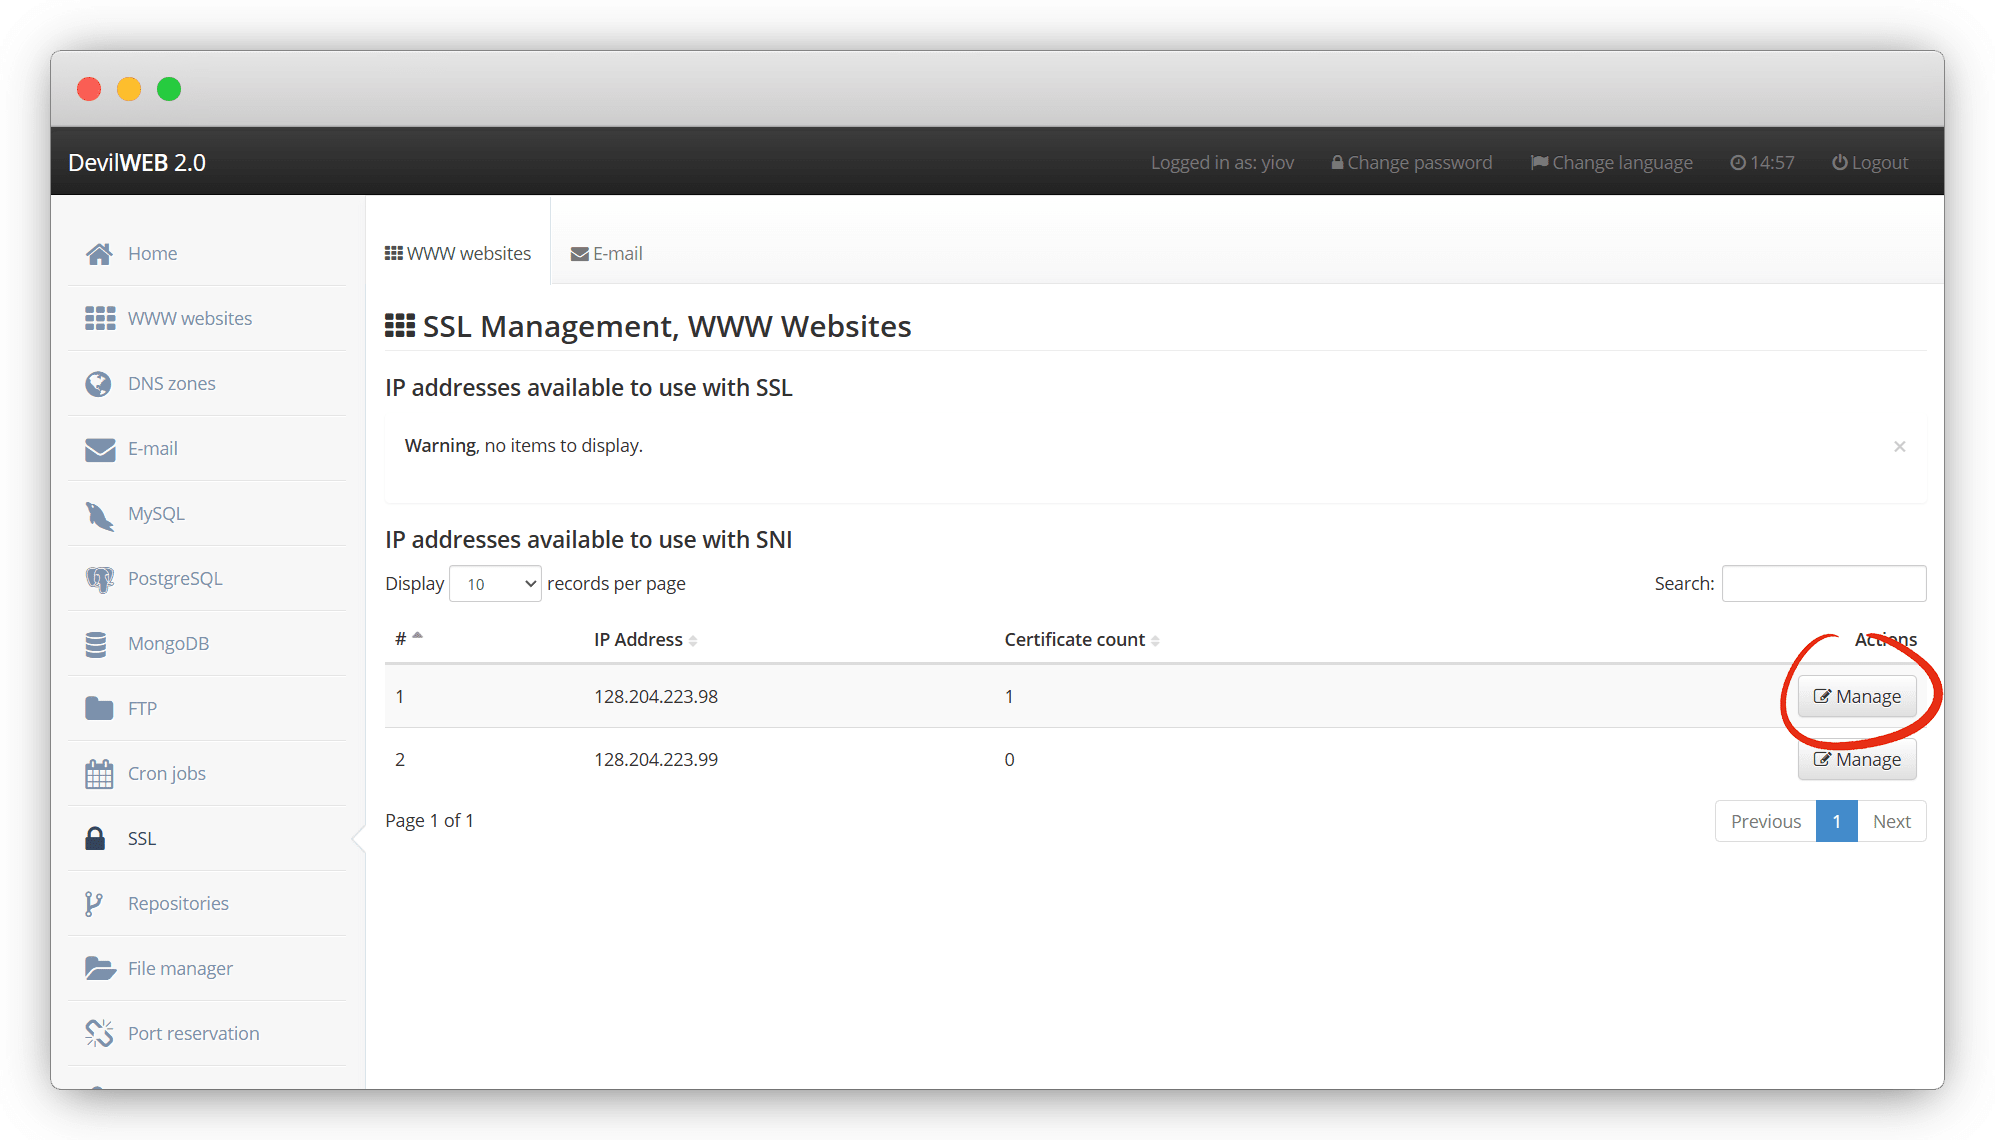This screenshot has height=1140, width=1995.
Task: Dismiss the no items warning
Action: click(x=1899, y=447)
